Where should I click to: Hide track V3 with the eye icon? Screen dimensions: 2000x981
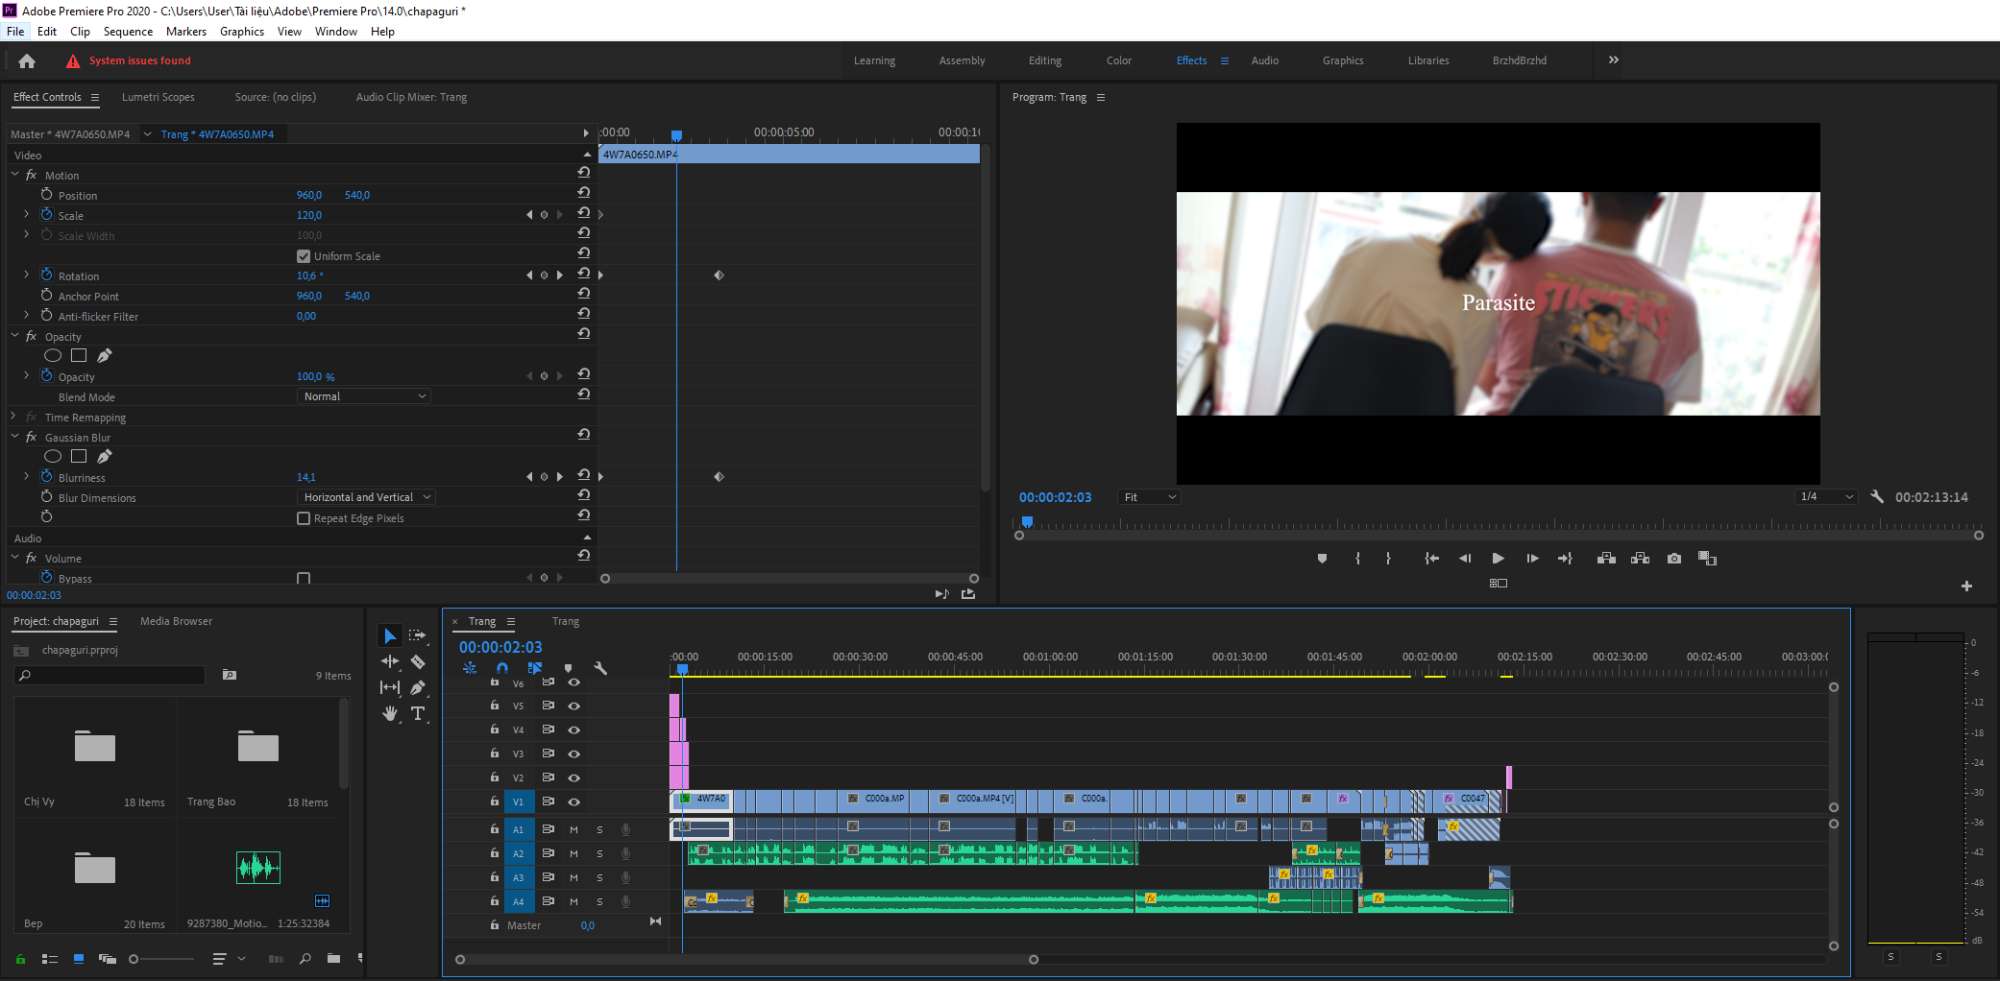[574, 754]
